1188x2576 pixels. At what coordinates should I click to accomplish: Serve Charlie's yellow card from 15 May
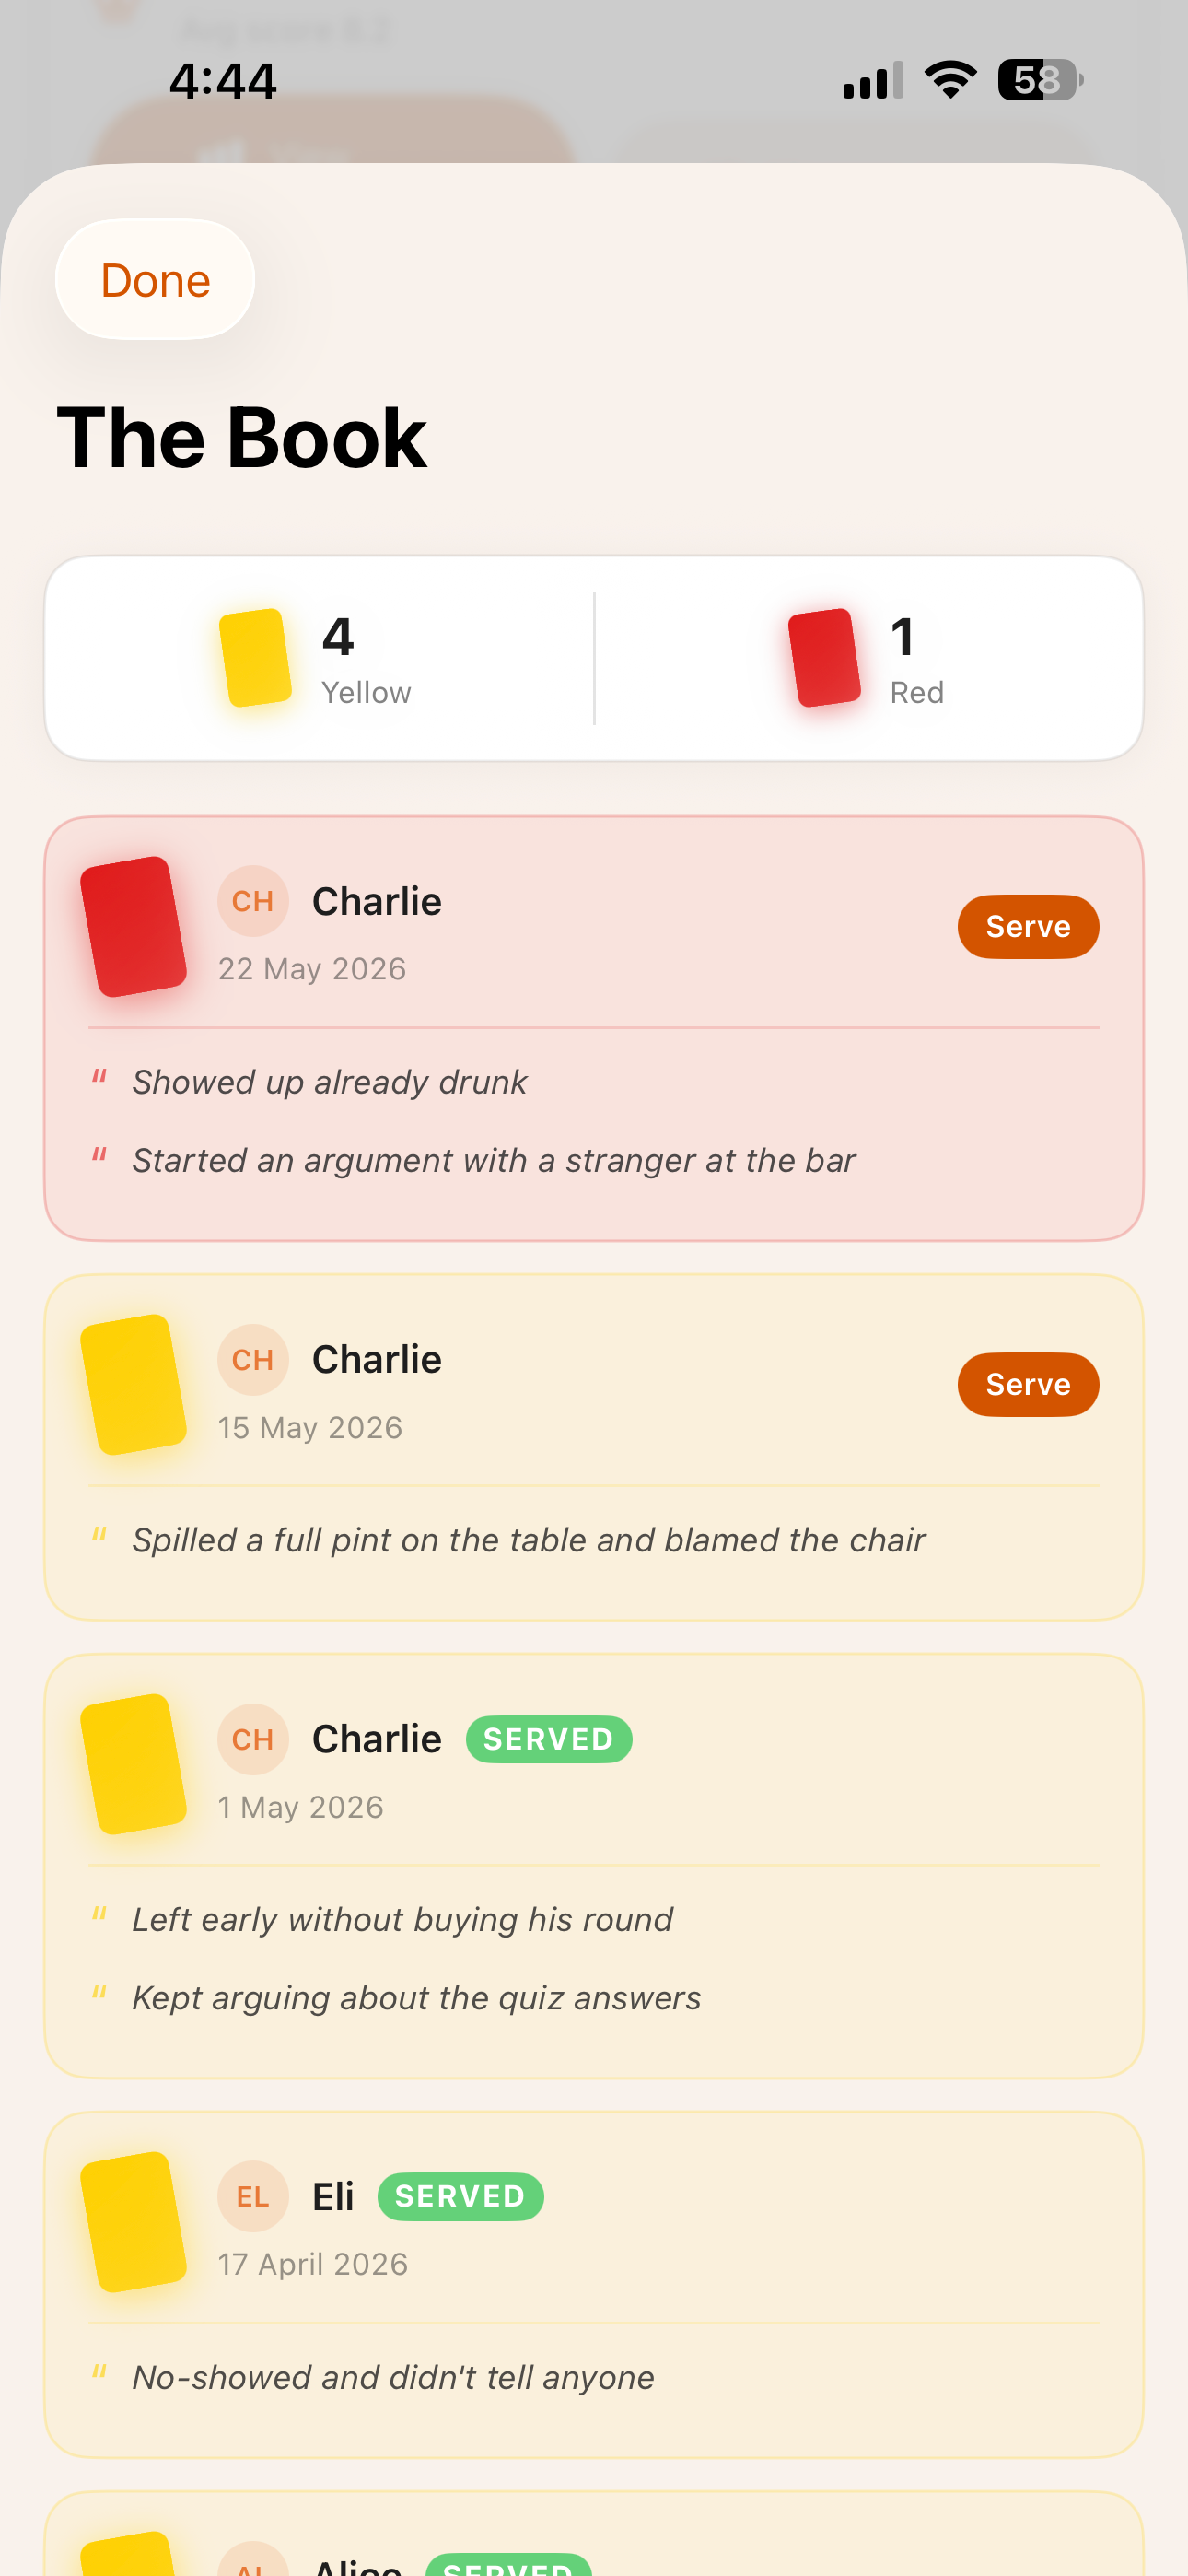click(1028, 1385)
